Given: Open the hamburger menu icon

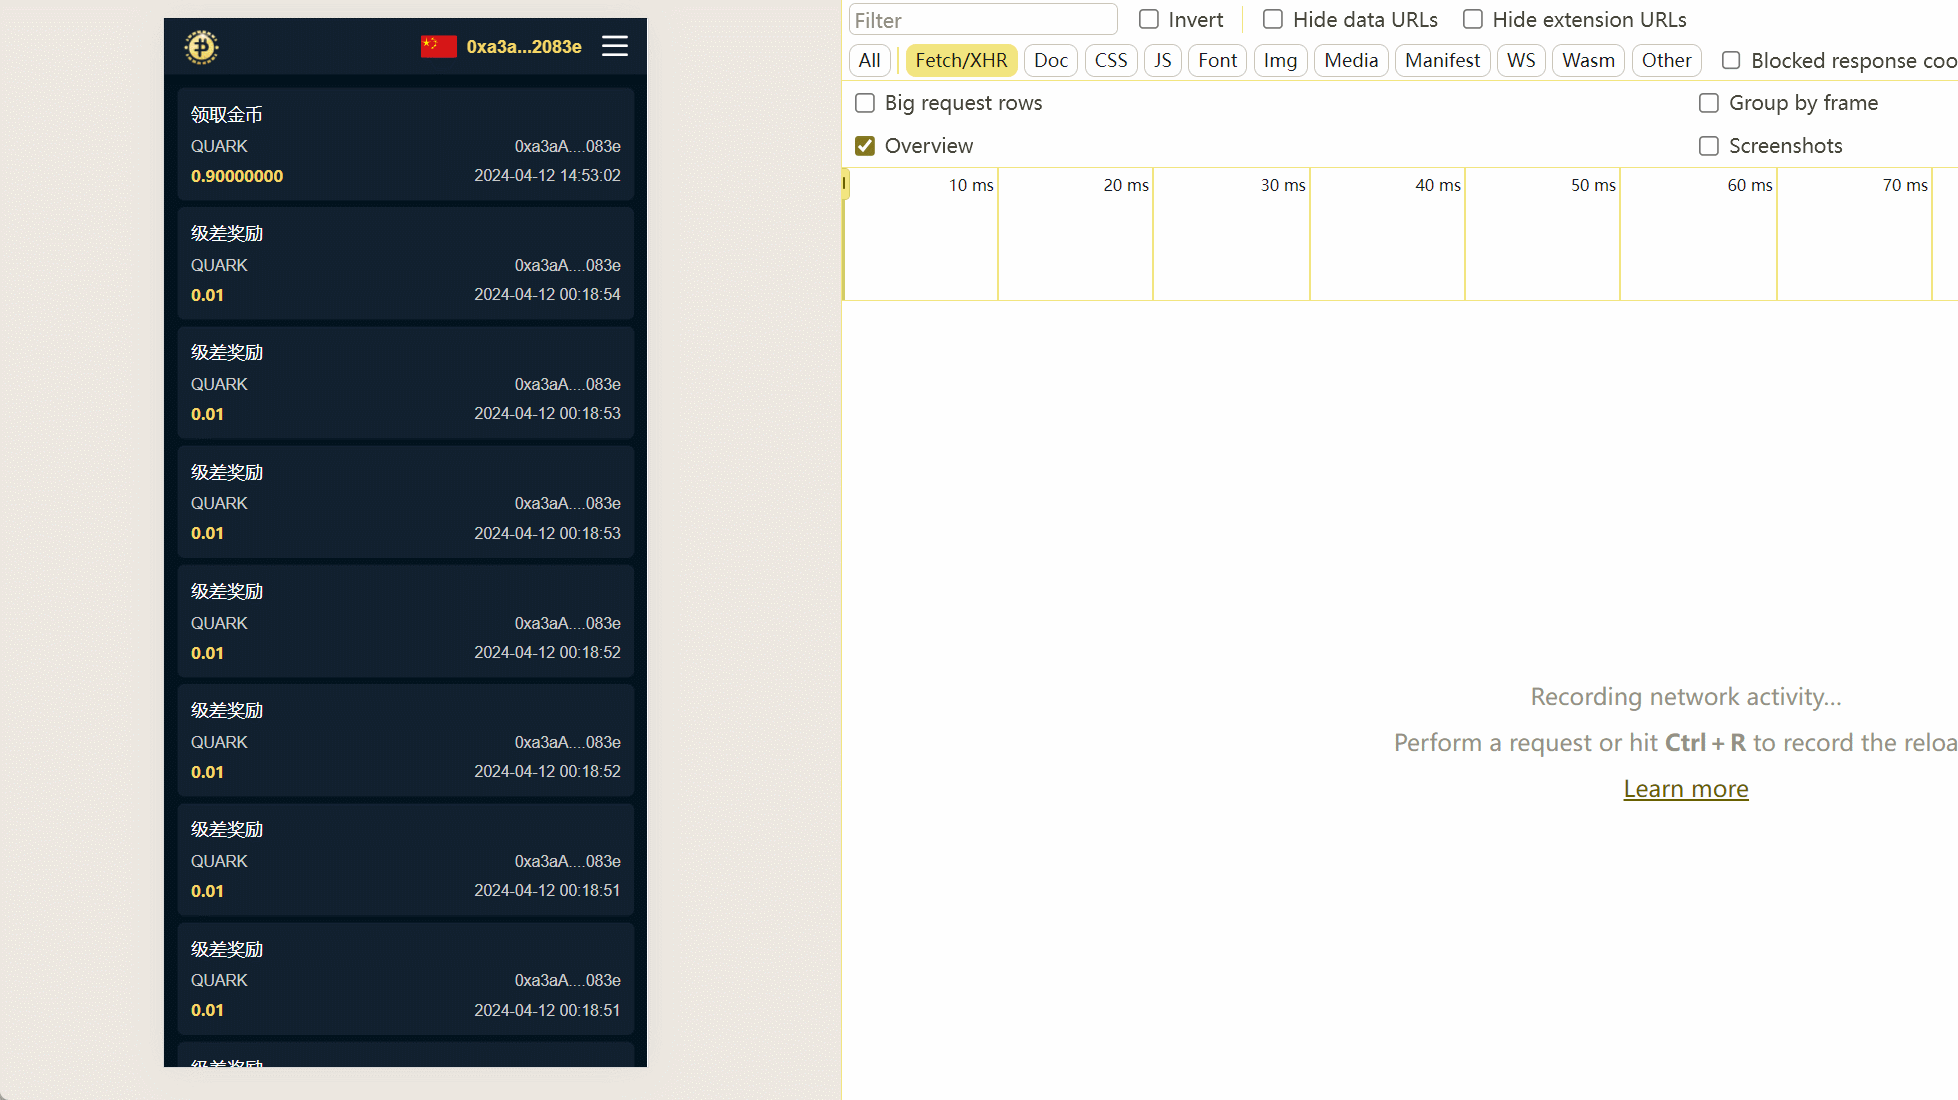Looking at the screenshot, I should [x=615, y=46].
